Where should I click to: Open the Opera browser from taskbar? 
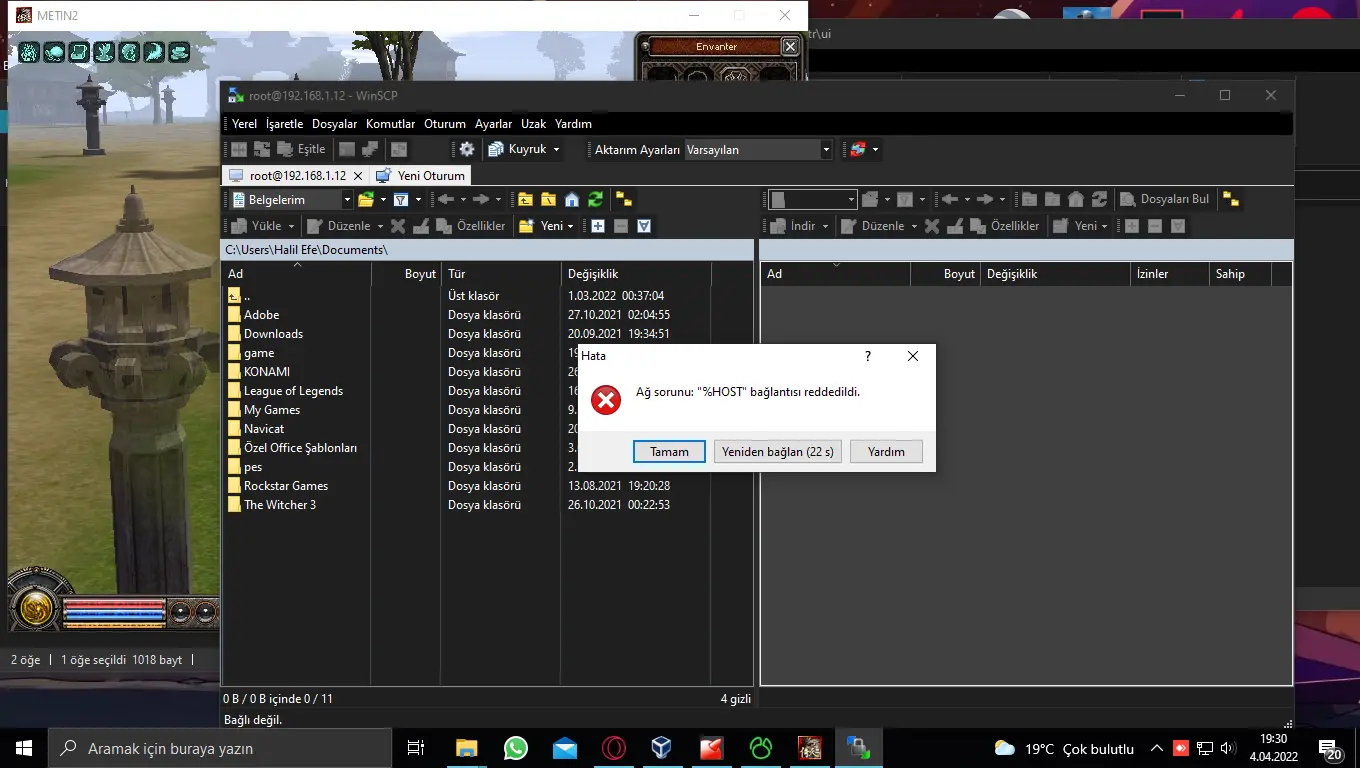click(x=614, y=748)
